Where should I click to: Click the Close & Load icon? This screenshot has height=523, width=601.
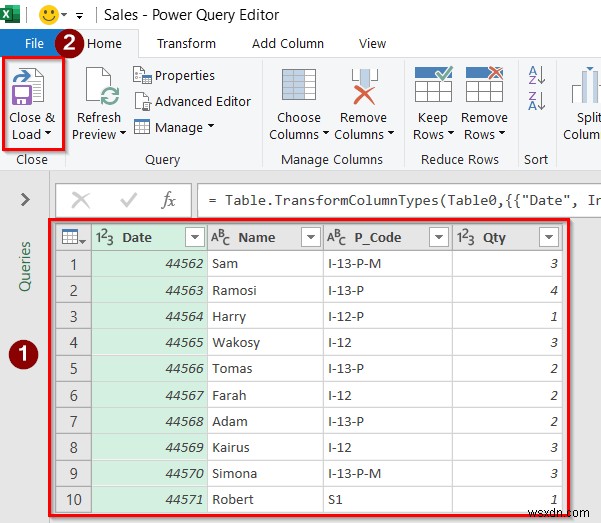(28, 87)
